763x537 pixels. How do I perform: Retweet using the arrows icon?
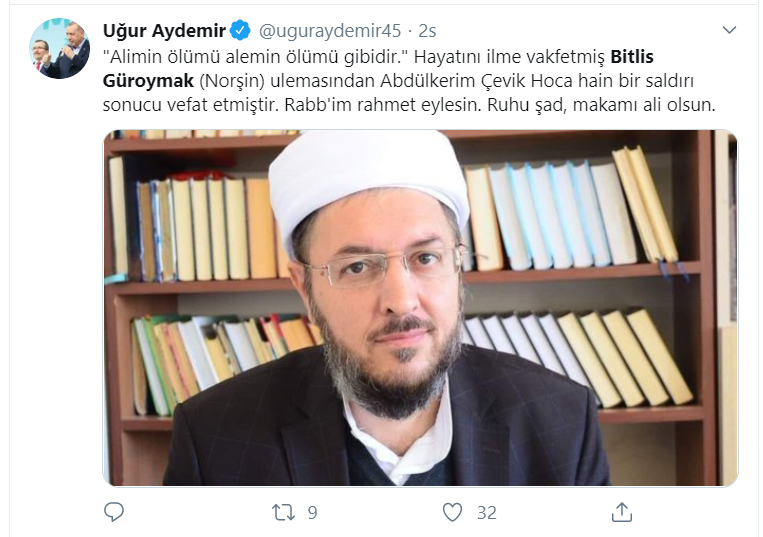pyautogui.click(x=283, y=513)
